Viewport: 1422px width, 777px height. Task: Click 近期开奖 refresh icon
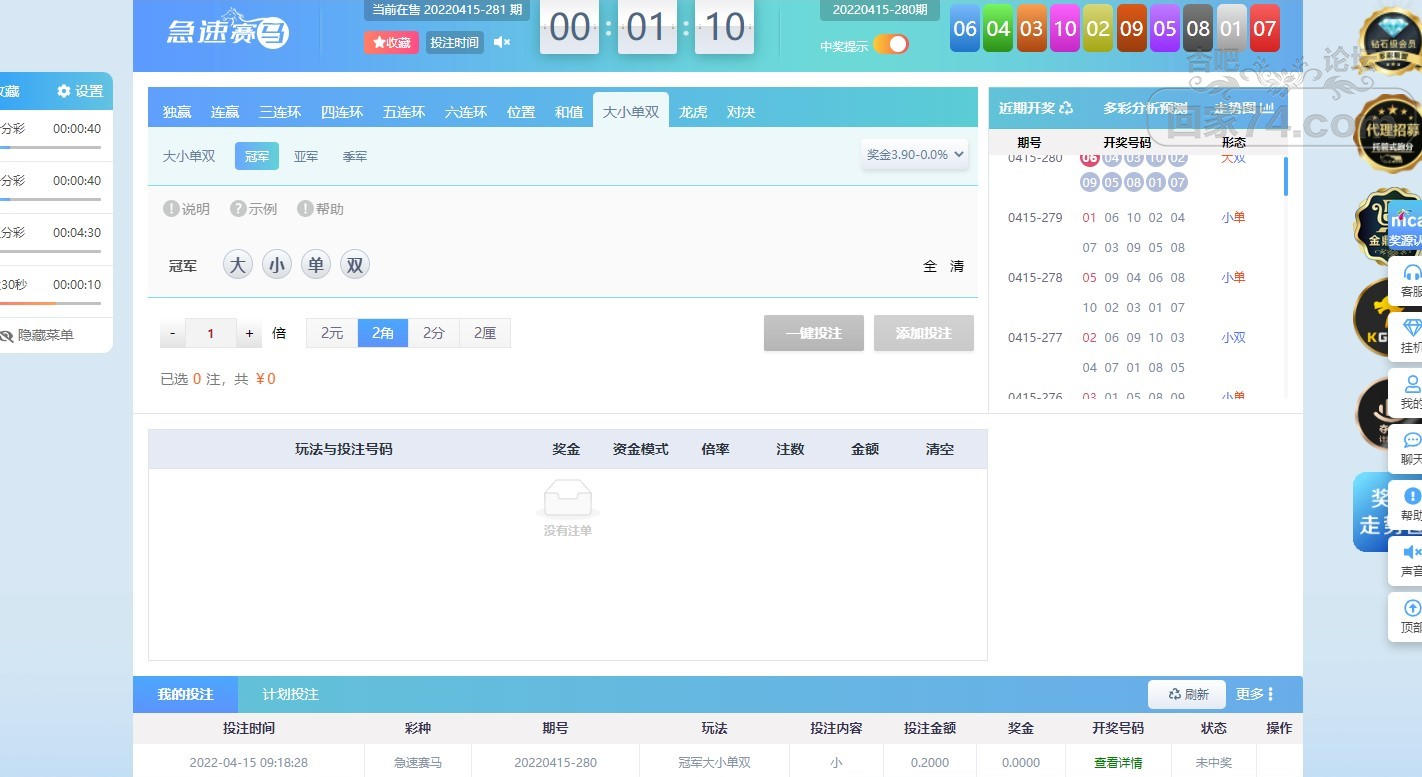point(1066,108)
